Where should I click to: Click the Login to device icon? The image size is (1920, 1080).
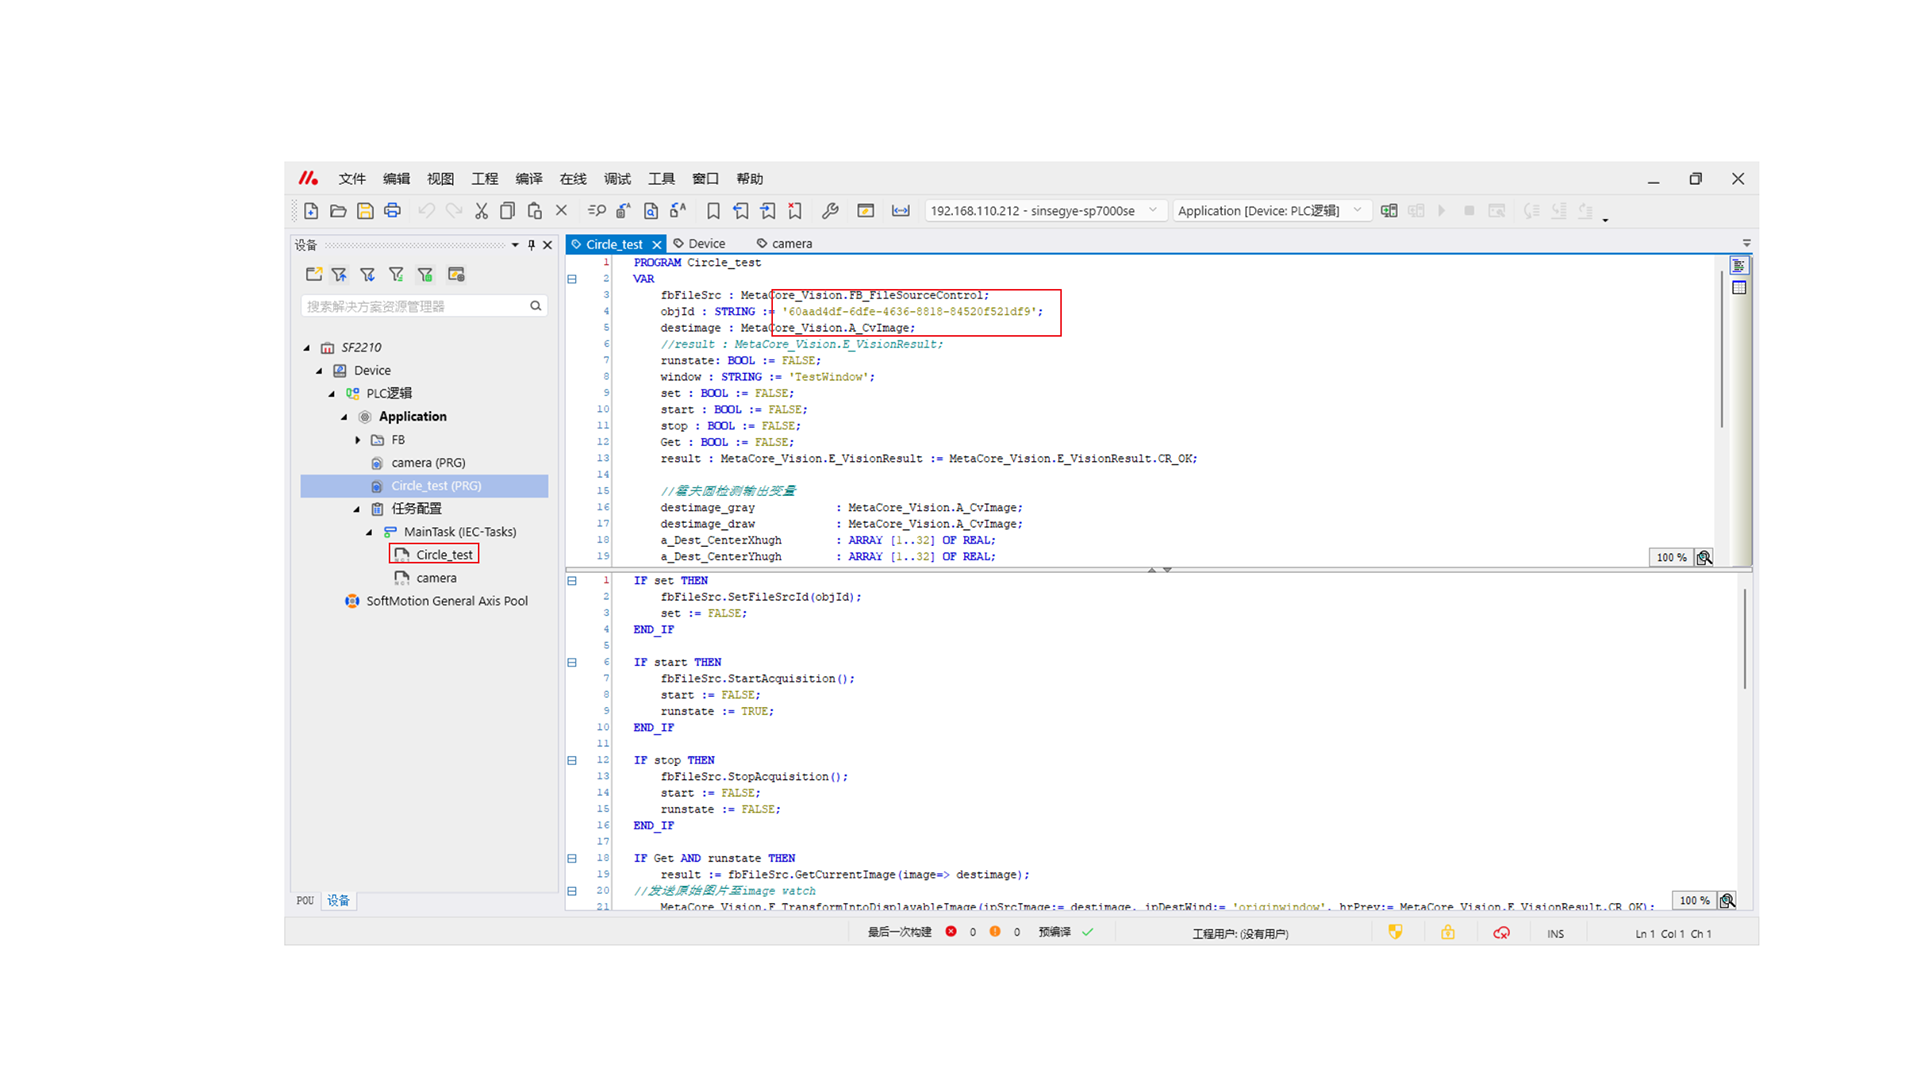click(1389, 211)
